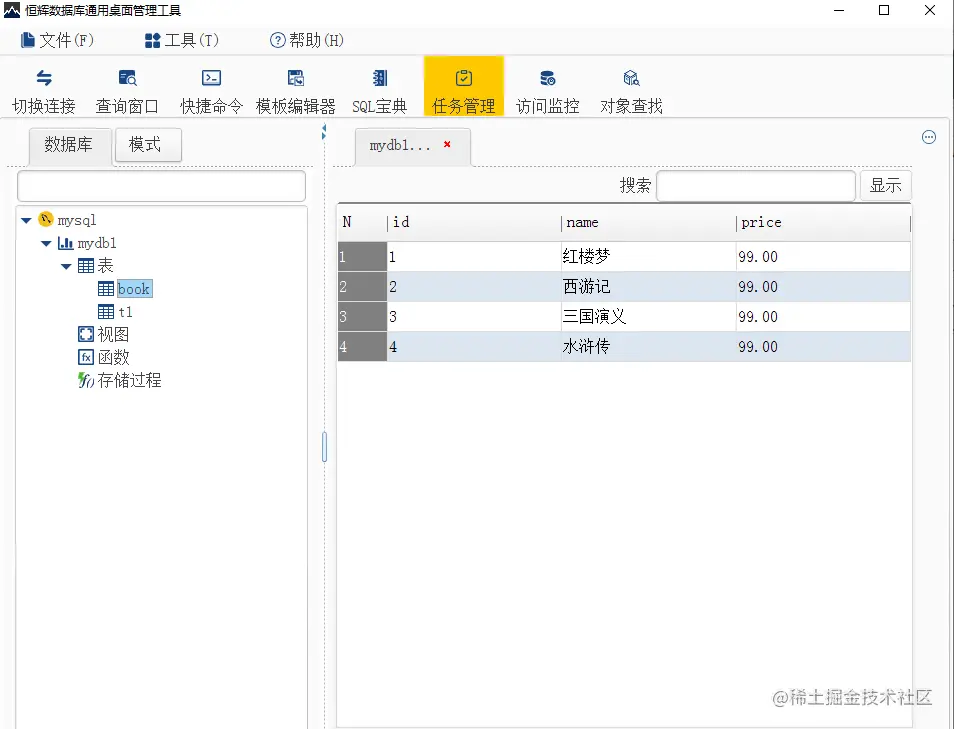This screenshot has height=729, width=954.
Task: Click the 水浒传 name cell
Action: click(x=649, y=346)
